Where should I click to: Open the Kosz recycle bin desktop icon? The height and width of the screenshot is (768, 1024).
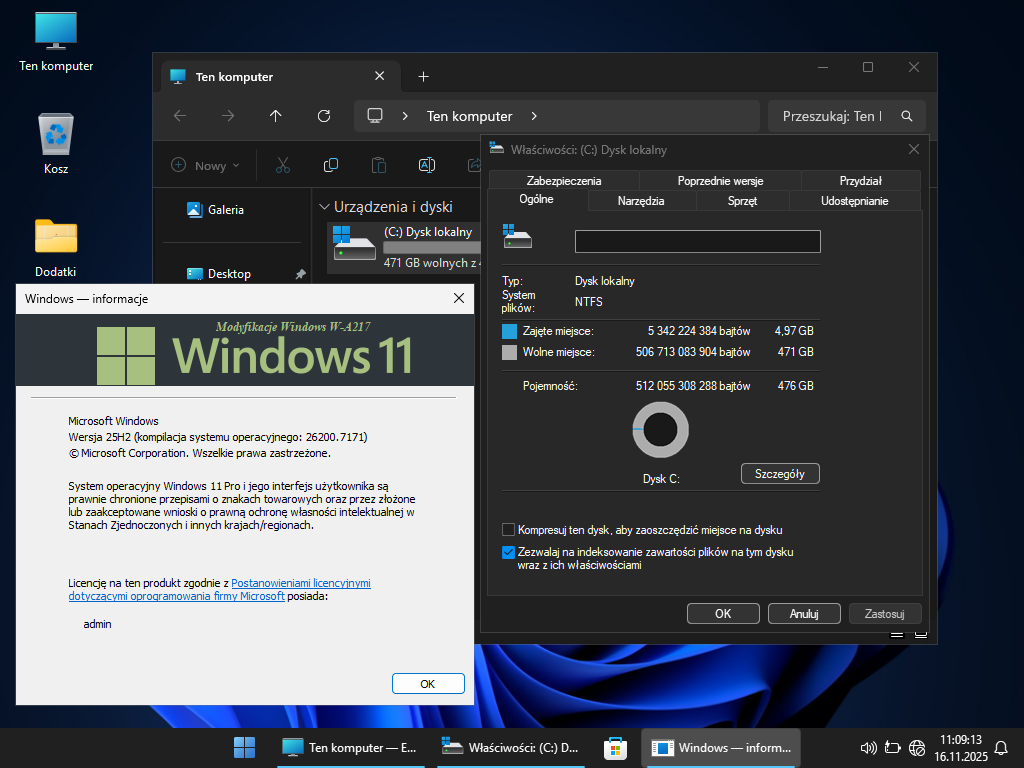(56, 135)
